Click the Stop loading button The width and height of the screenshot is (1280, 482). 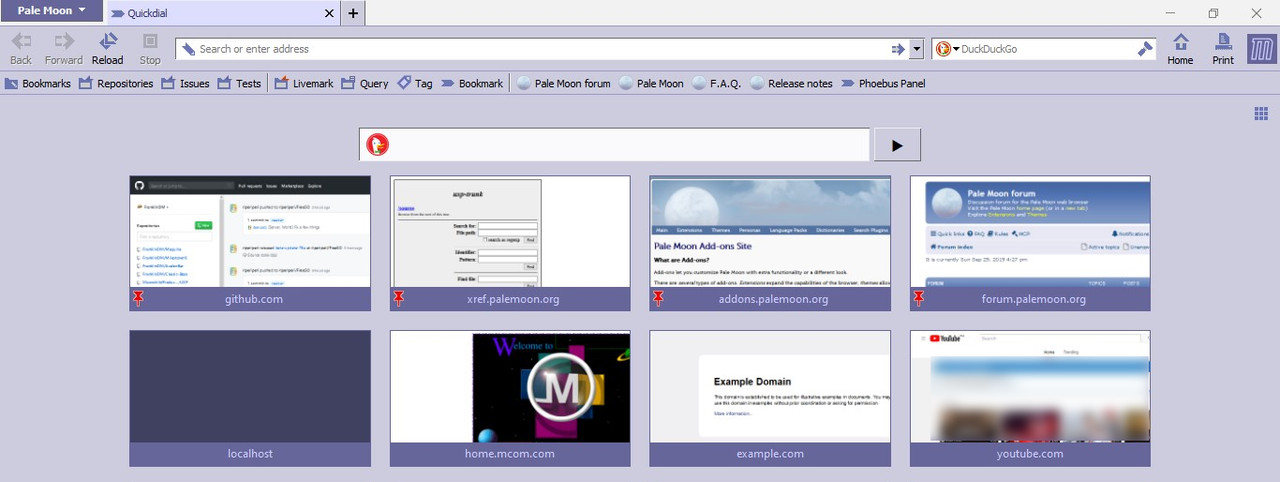(x=150, y=48)
